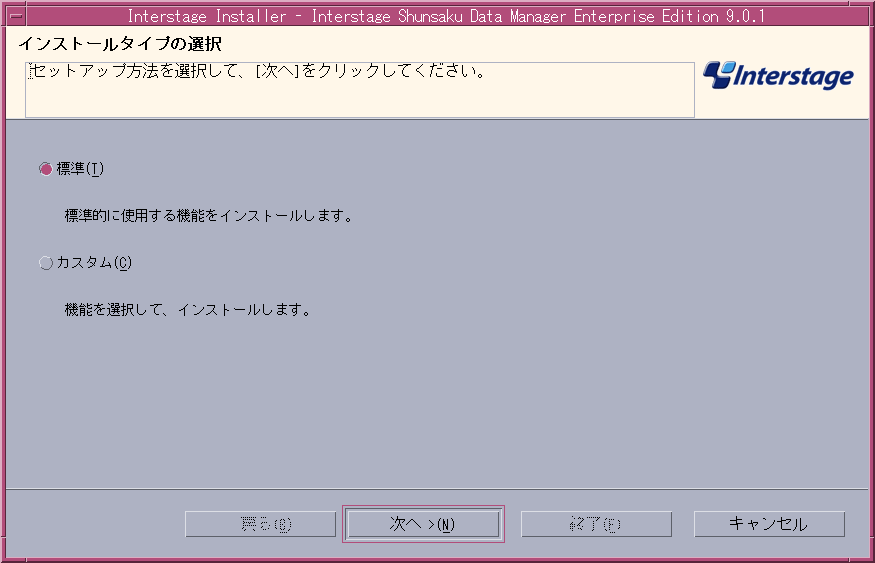Click the greyed-out 終了(F) button
This screenshot has width=875, height=563.
[x=596, y=524]
